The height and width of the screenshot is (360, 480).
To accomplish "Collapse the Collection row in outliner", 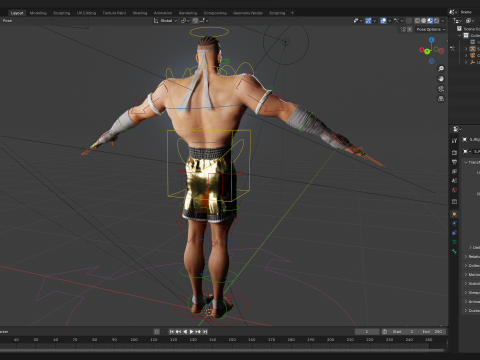I will pyautogui.click(x=459, y=36).
